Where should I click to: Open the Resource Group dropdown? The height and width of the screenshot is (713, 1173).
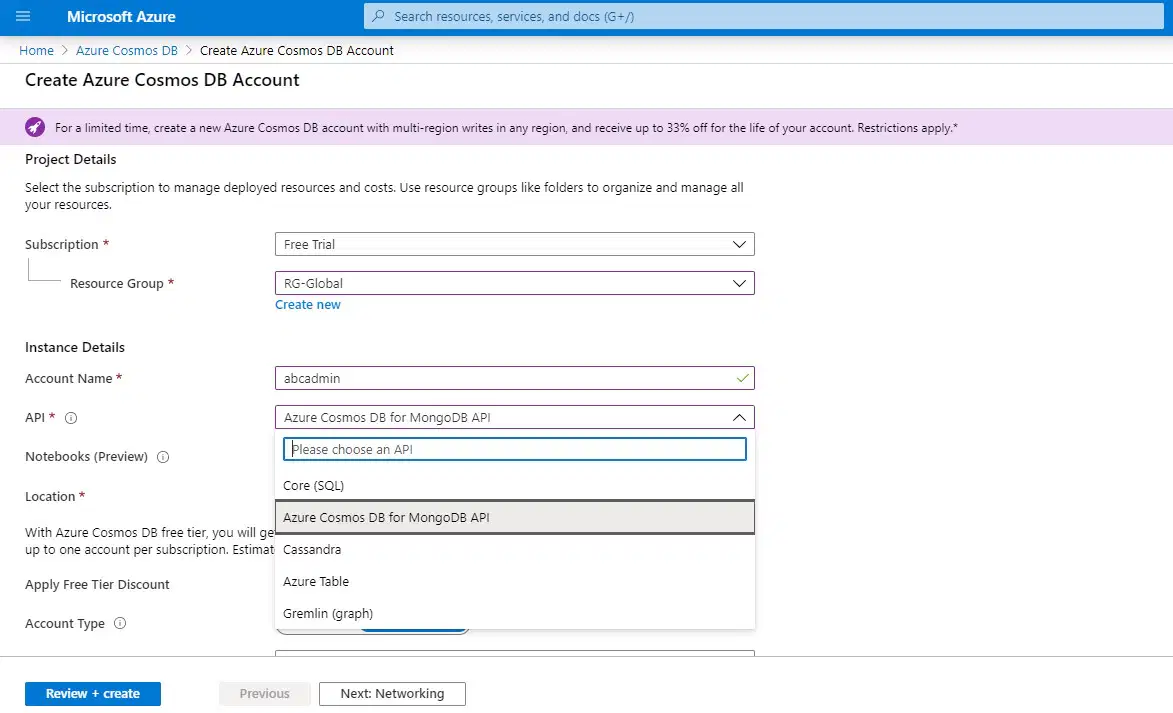coord(515,283)
